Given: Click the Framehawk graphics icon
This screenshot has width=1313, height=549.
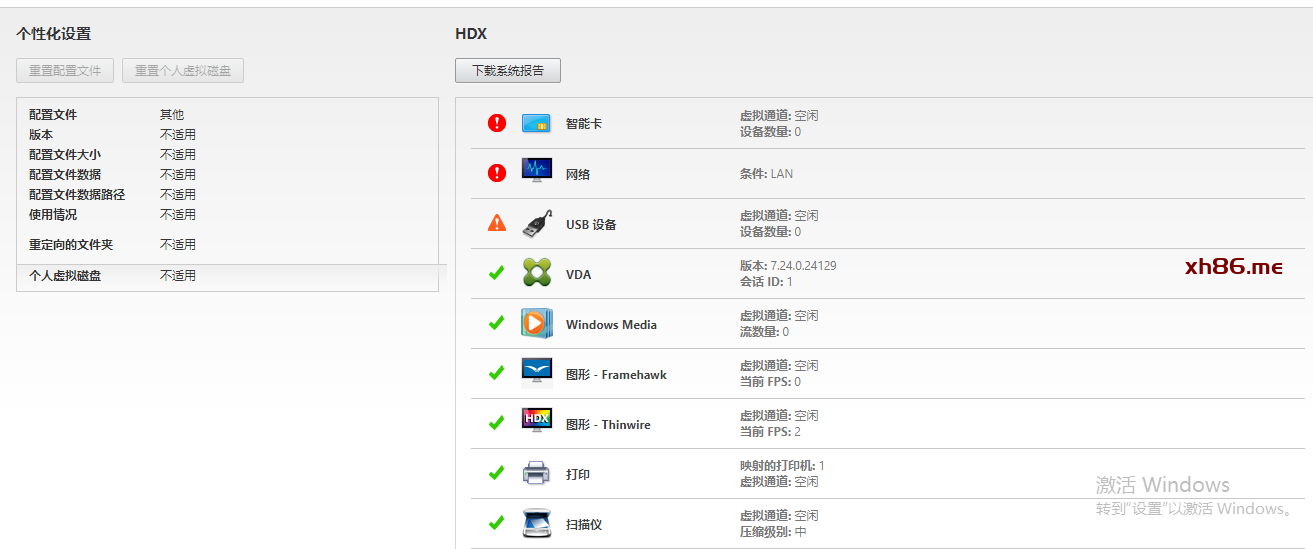Looking at the screenshot, I should 536,373.
